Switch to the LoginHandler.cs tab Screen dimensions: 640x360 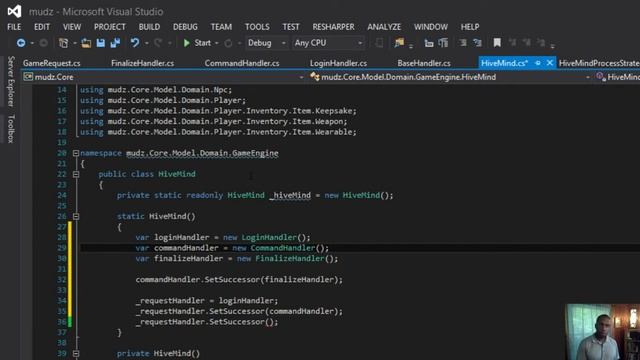pos(338,63)
